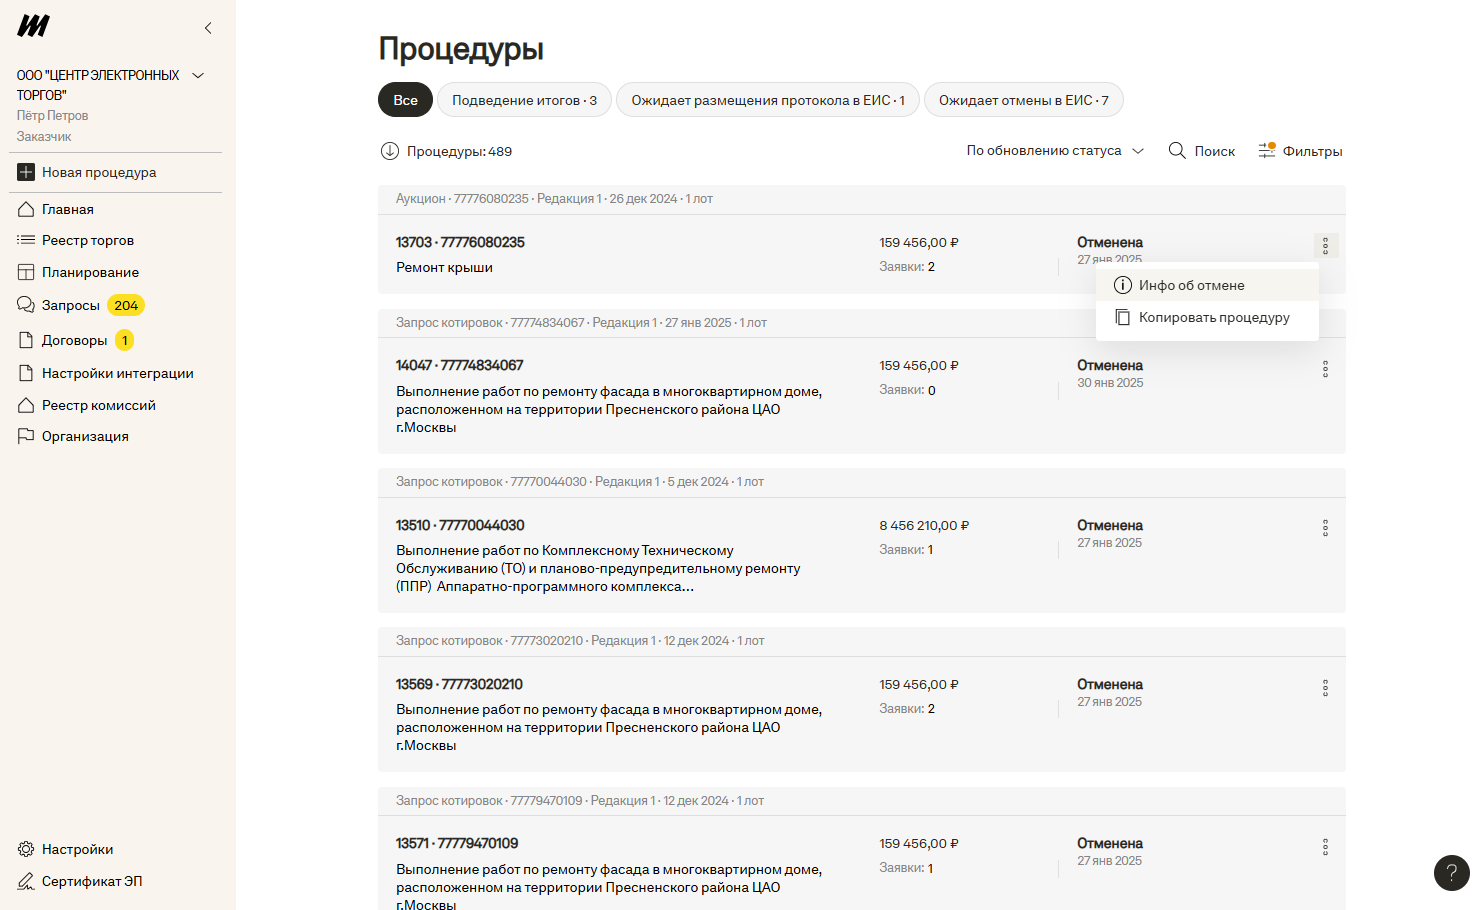Collapse the left sidebar with the chevron
Screen dimensions: 1482x910
pos(208,28)
